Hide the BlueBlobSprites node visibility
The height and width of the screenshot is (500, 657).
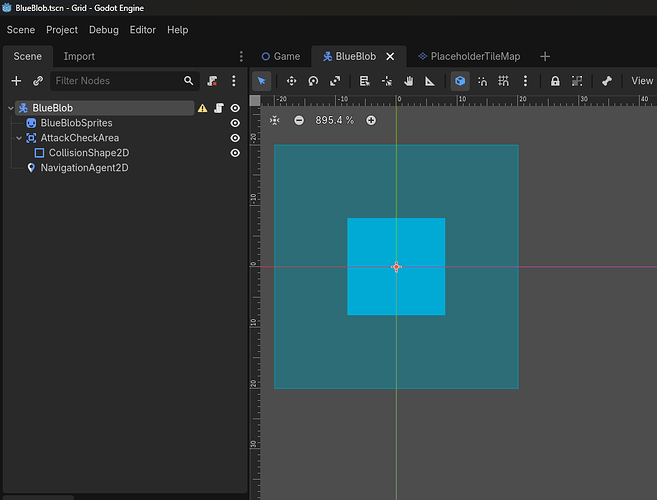235,123
